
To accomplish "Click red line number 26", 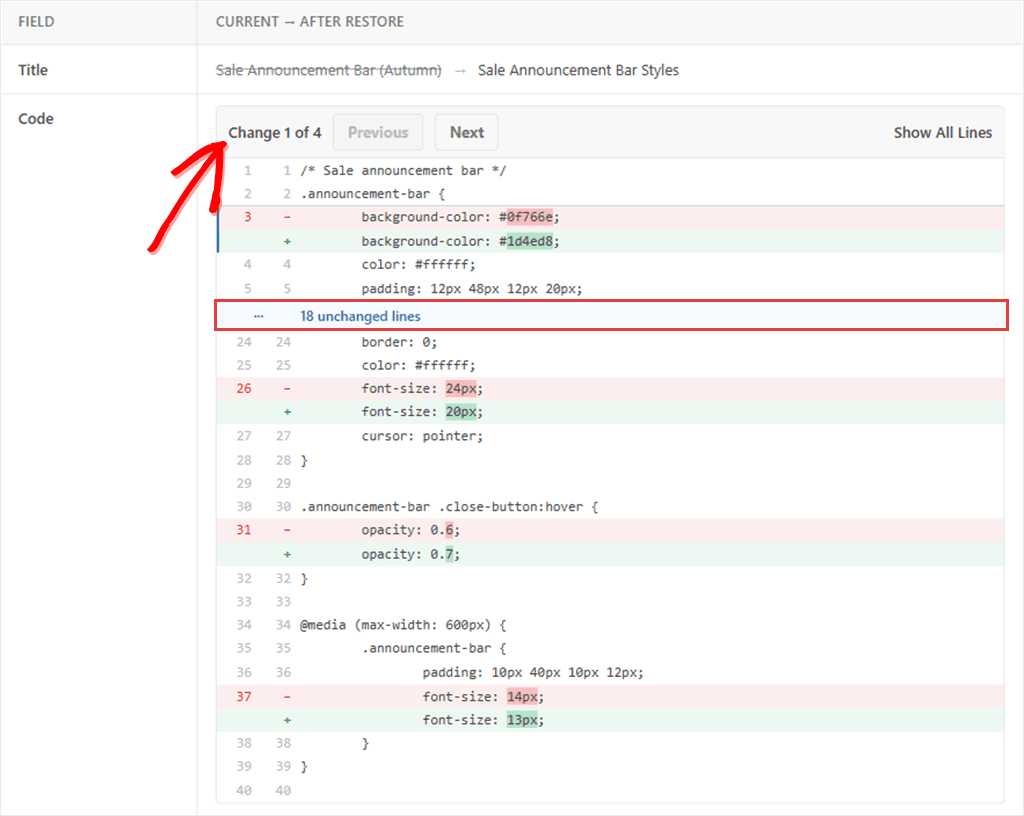I will click(x=244, y=388).
